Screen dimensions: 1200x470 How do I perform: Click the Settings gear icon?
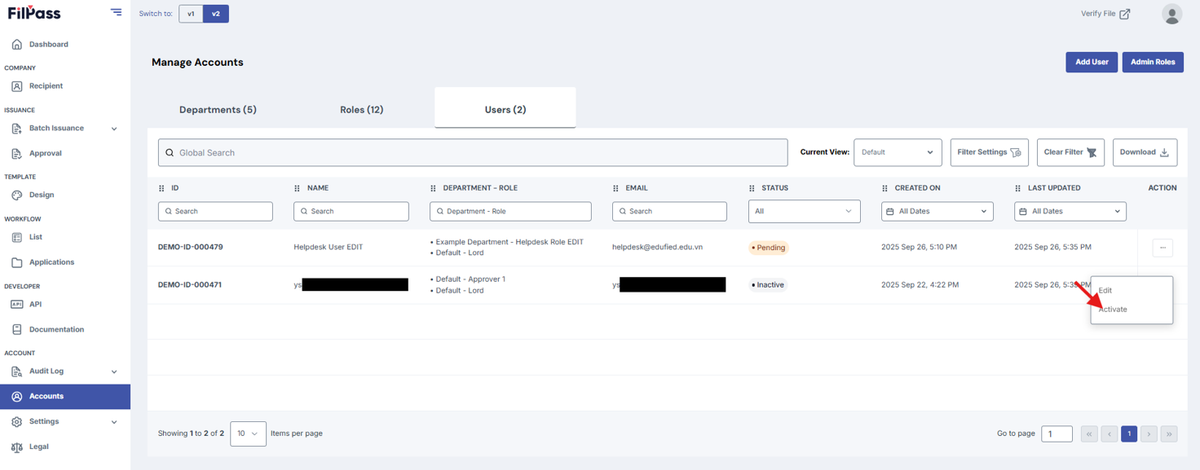tap(17, 421)
